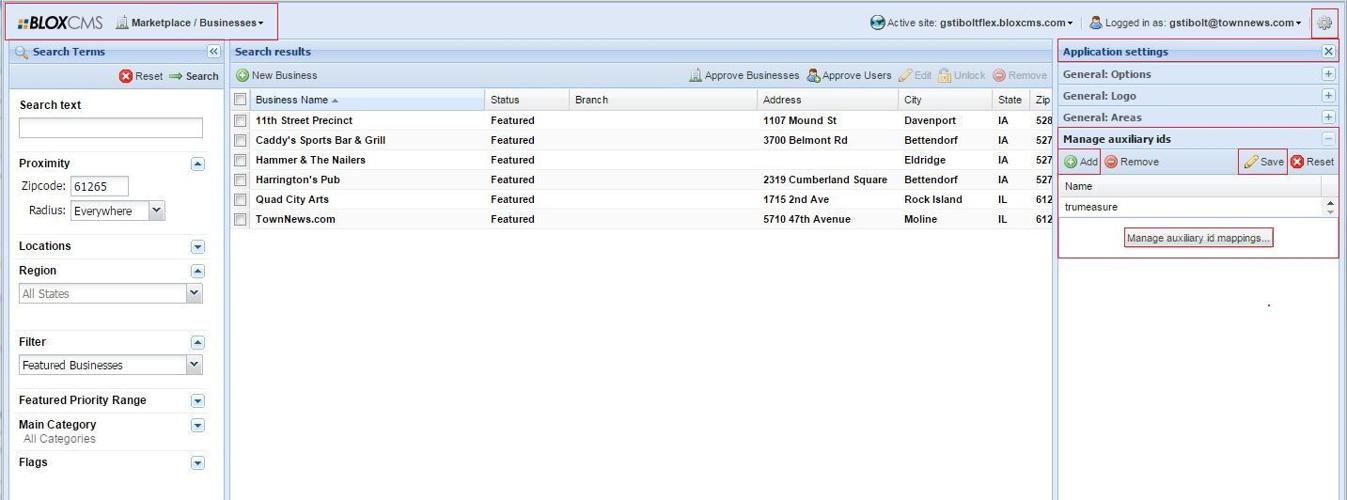Click Remove in auxiliary ids panel
Viewport: 1347px width, 500px height.
click(1132, 162)
